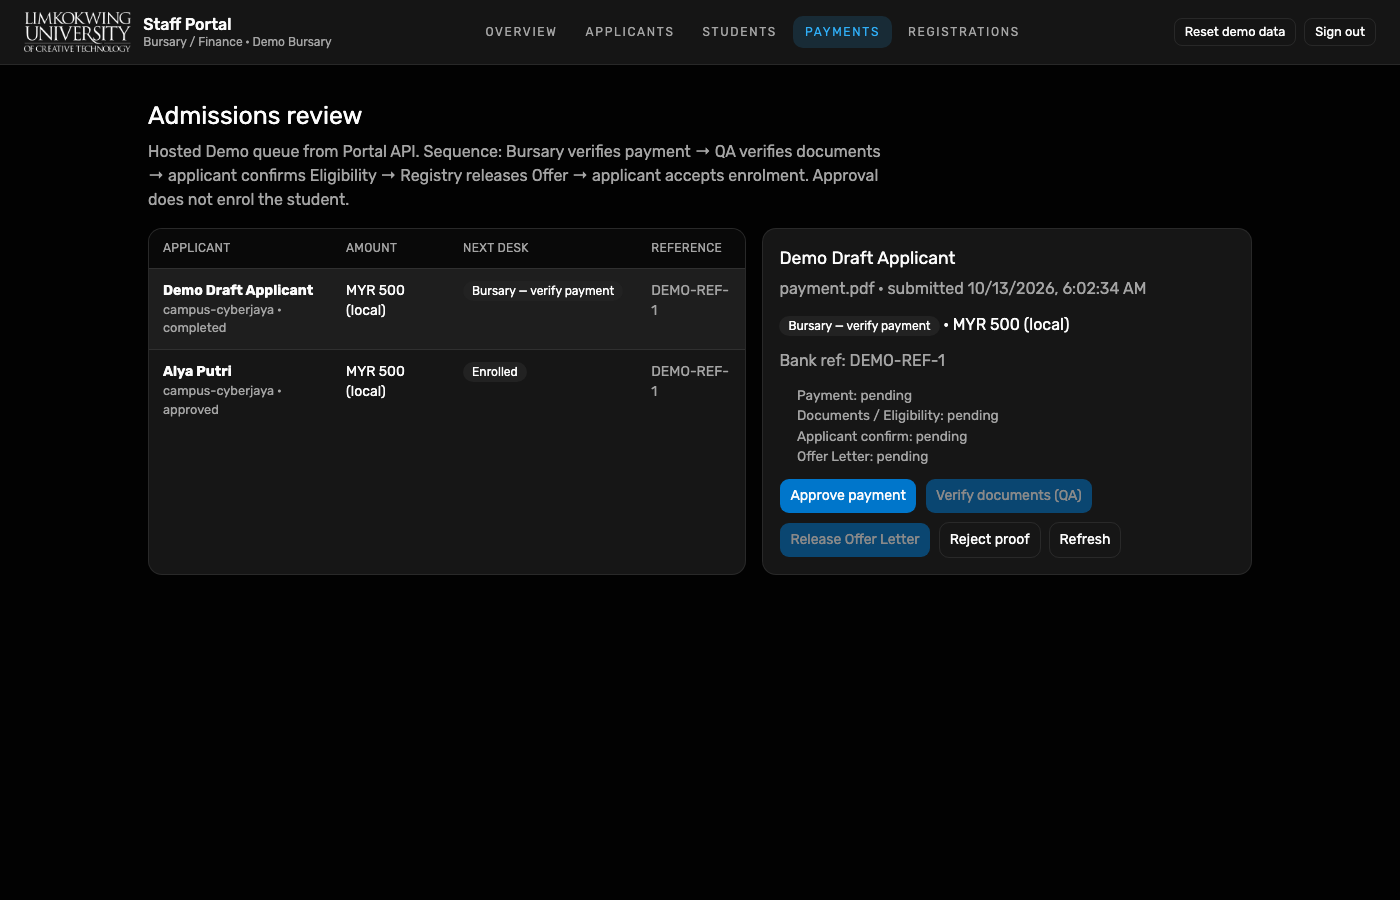The width and height of the screenshot is (1400, 900).
Task: Click campus-cyberjaya completed status text
Action: 222,319
